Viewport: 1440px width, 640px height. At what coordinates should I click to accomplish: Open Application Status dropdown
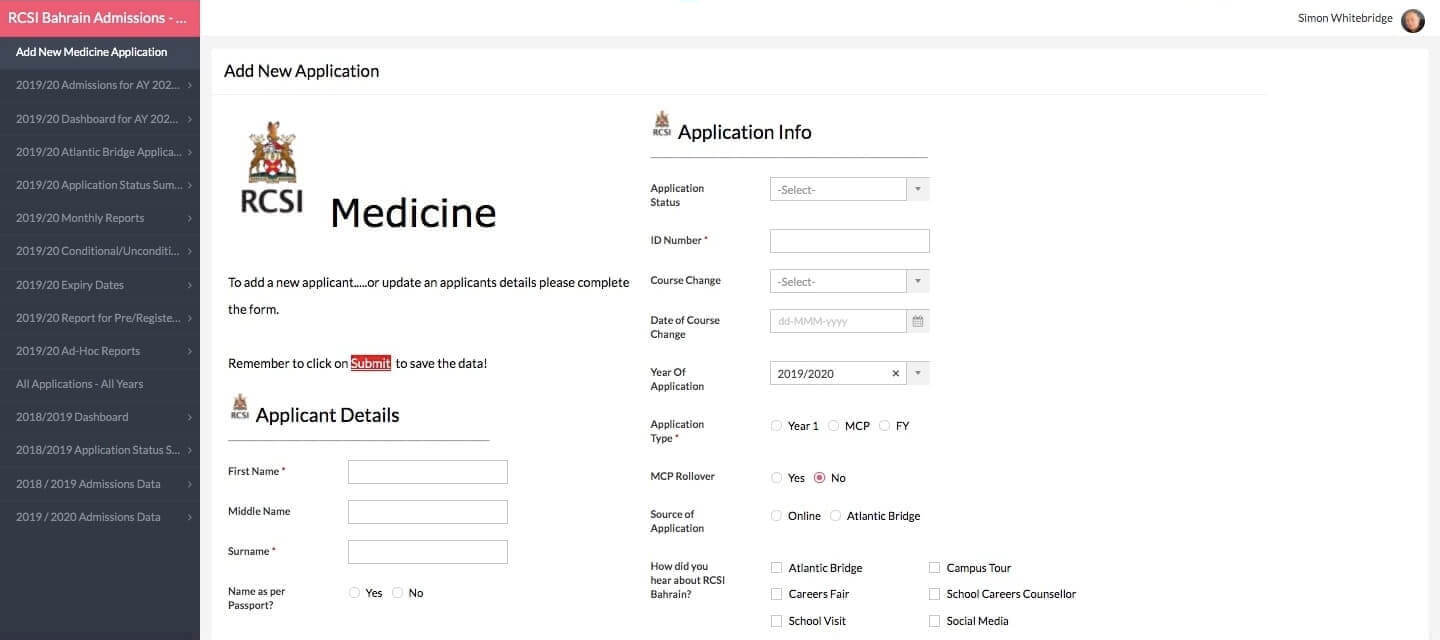click(849, 189)
